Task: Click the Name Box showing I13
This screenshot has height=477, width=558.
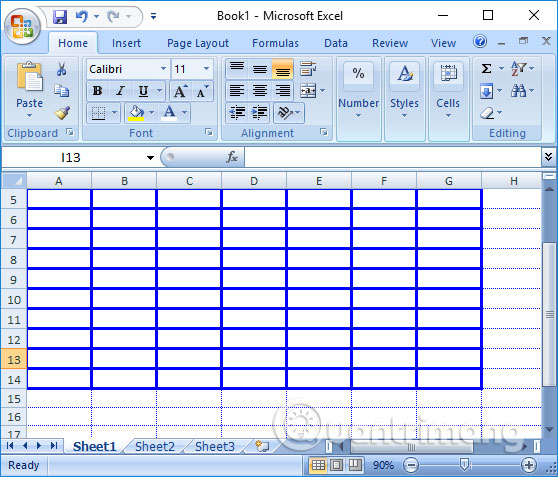Action: pos(71,157)
